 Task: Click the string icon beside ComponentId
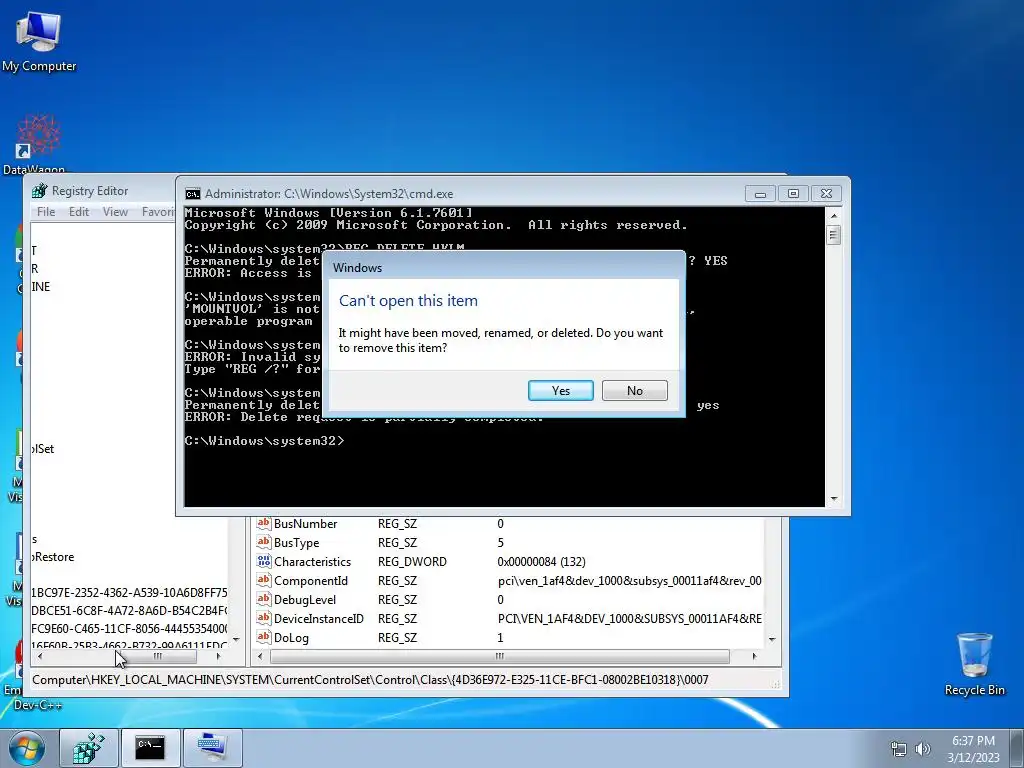(x=263, y=580)
